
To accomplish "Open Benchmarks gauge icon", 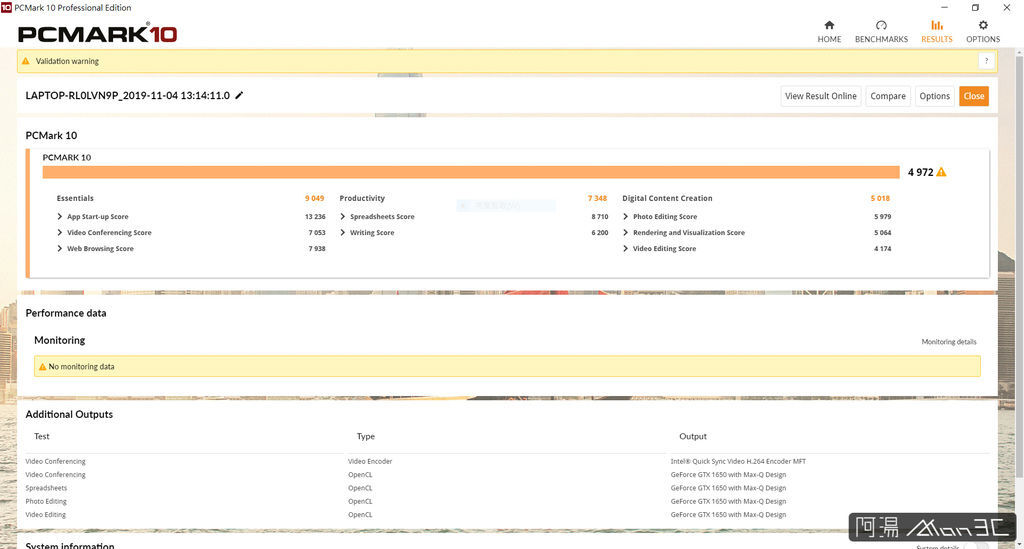I will (x=881, y=25).
